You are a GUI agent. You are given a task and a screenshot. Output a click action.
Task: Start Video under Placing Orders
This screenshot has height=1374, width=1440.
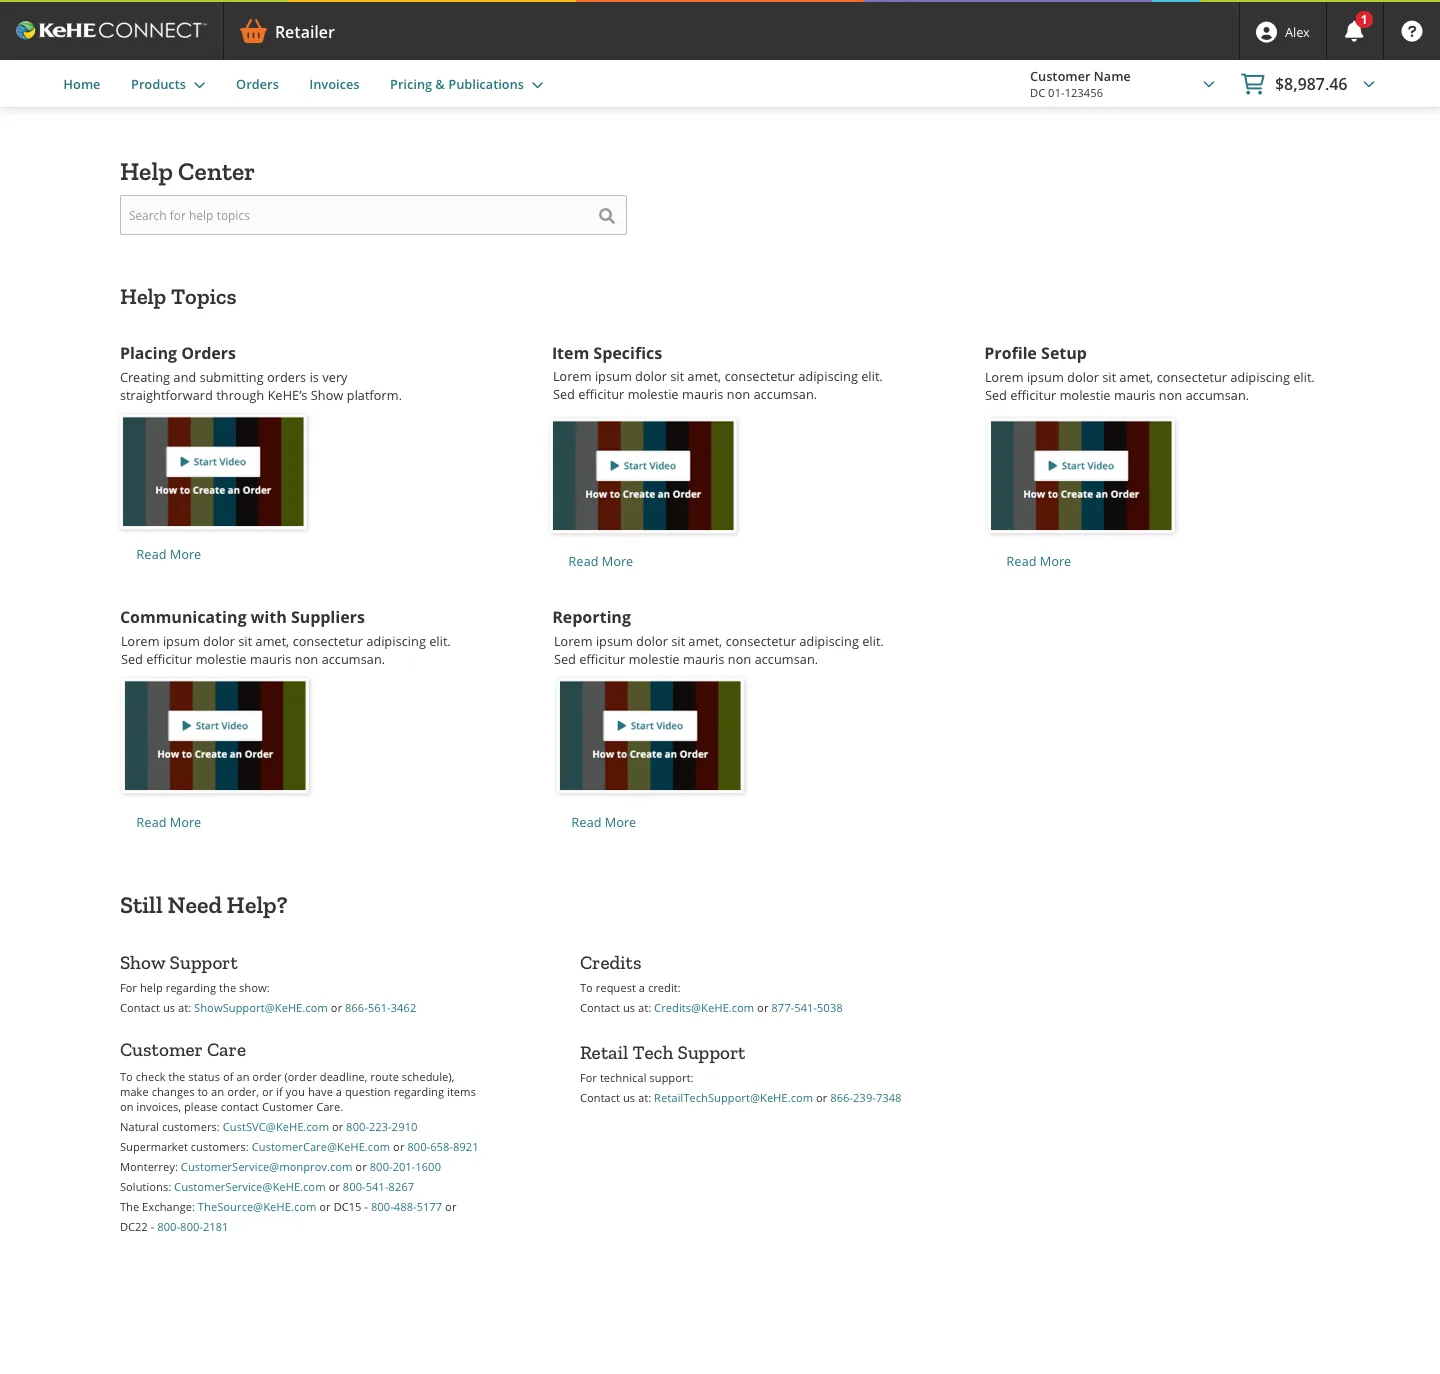click(213, 462)
